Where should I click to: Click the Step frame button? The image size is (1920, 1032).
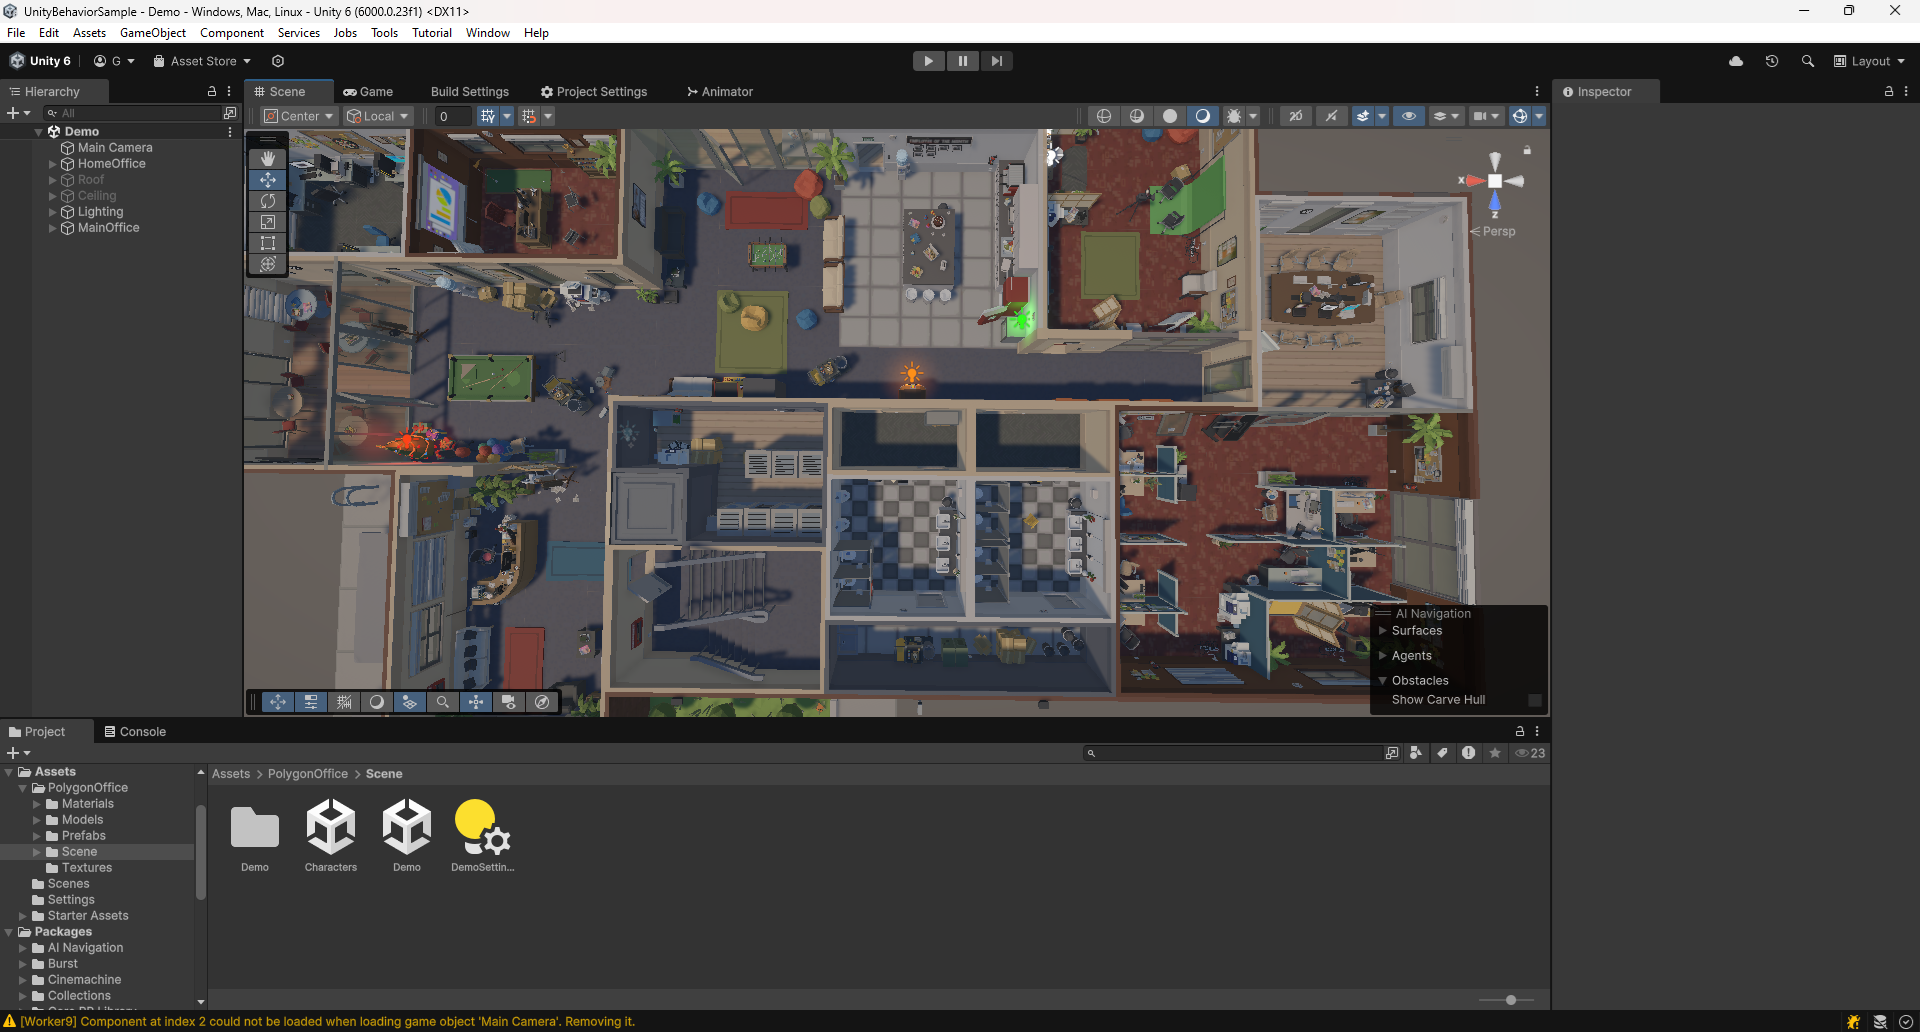click(x=997, y=61)
